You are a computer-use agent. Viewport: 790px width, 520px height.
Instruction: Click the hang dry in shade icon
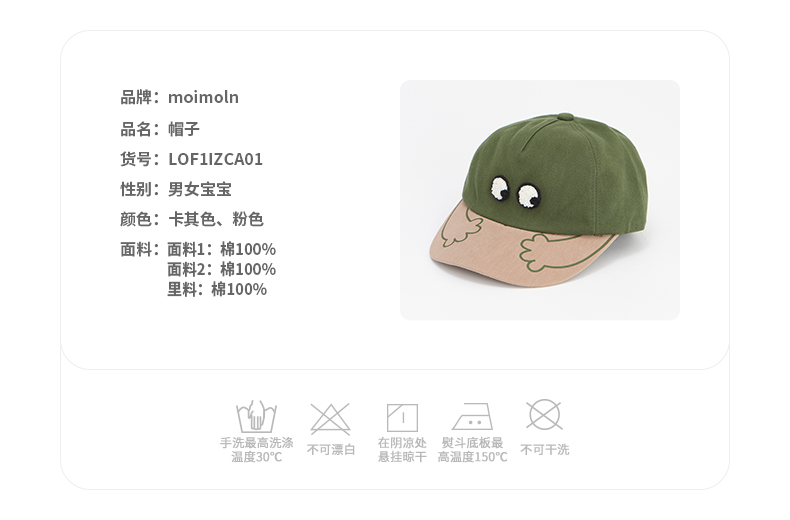(402, 418)
